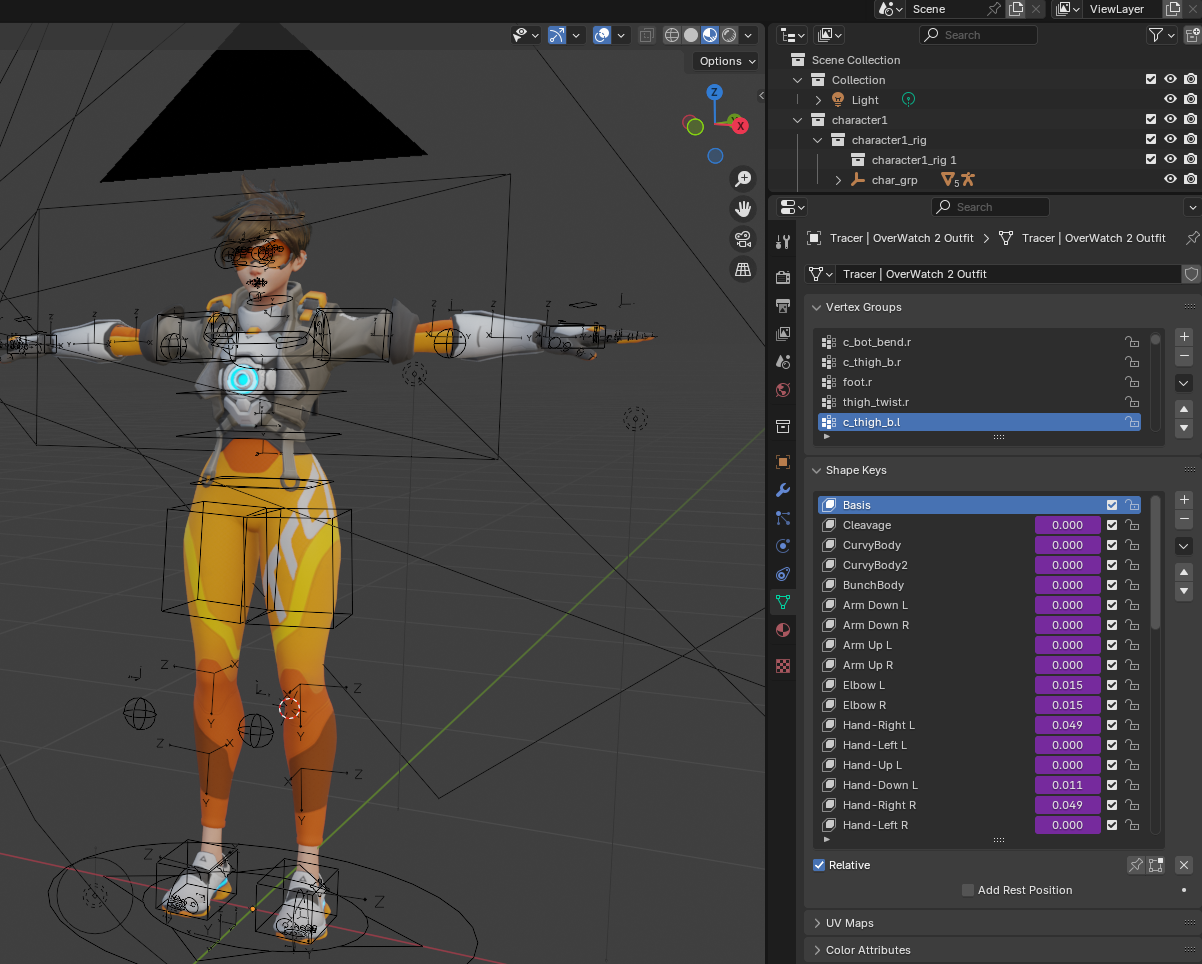Uncheck the Relative shape keys checkbox
The height and width of the screenshot is (964, 1202).
(819, 865)
